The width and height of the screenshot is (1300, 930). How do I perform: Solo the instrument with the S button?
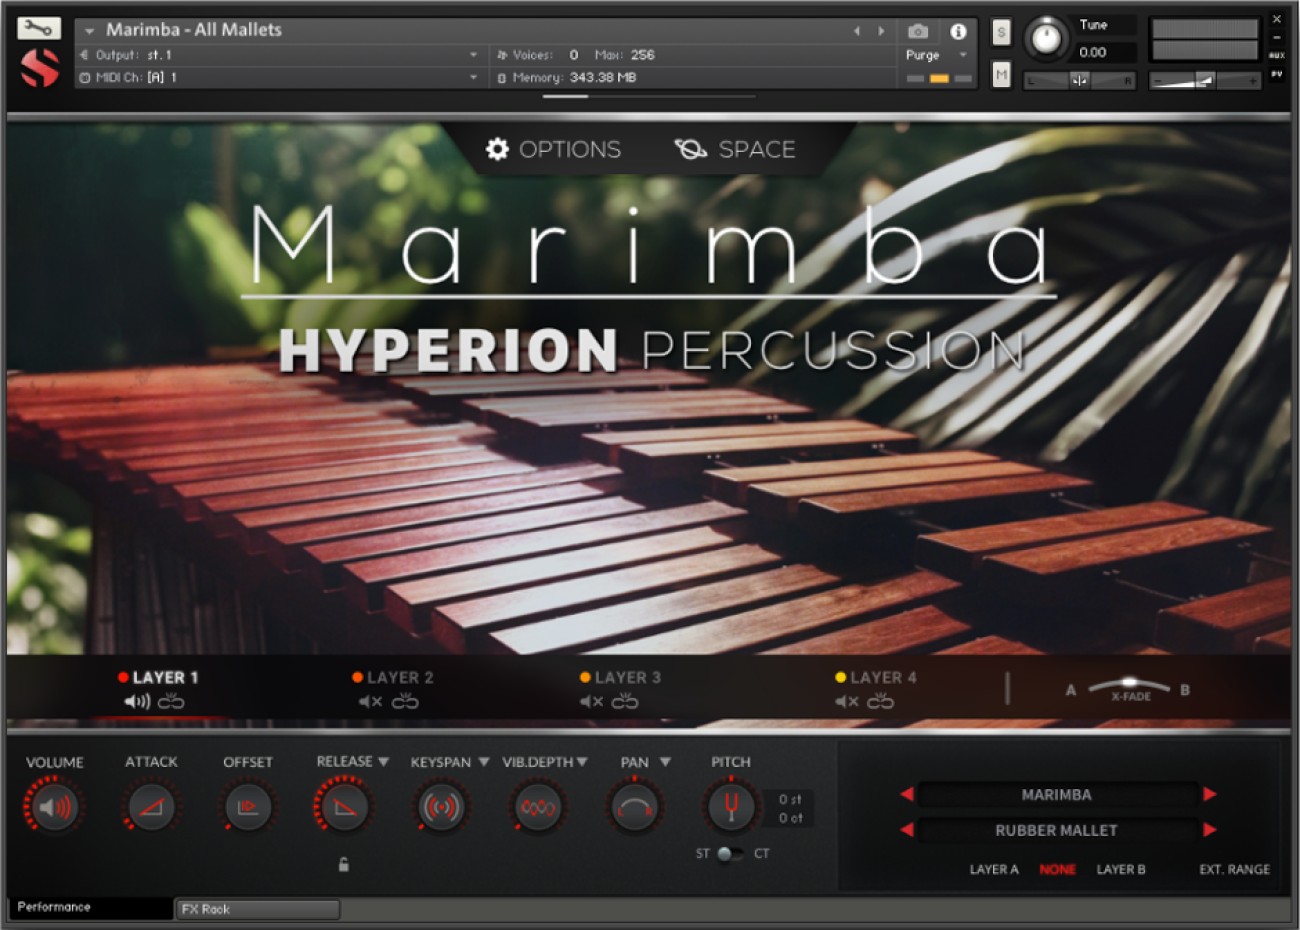1000,32
